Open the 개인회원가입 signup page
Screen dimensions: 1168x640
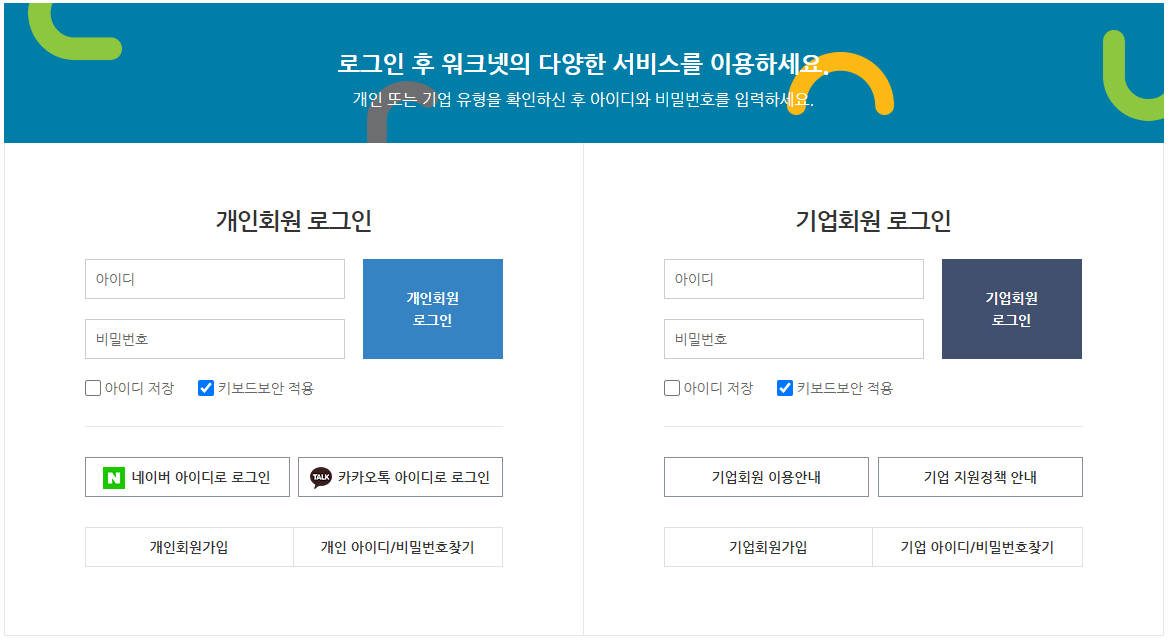pyautogui.click(x=188, y=547)
